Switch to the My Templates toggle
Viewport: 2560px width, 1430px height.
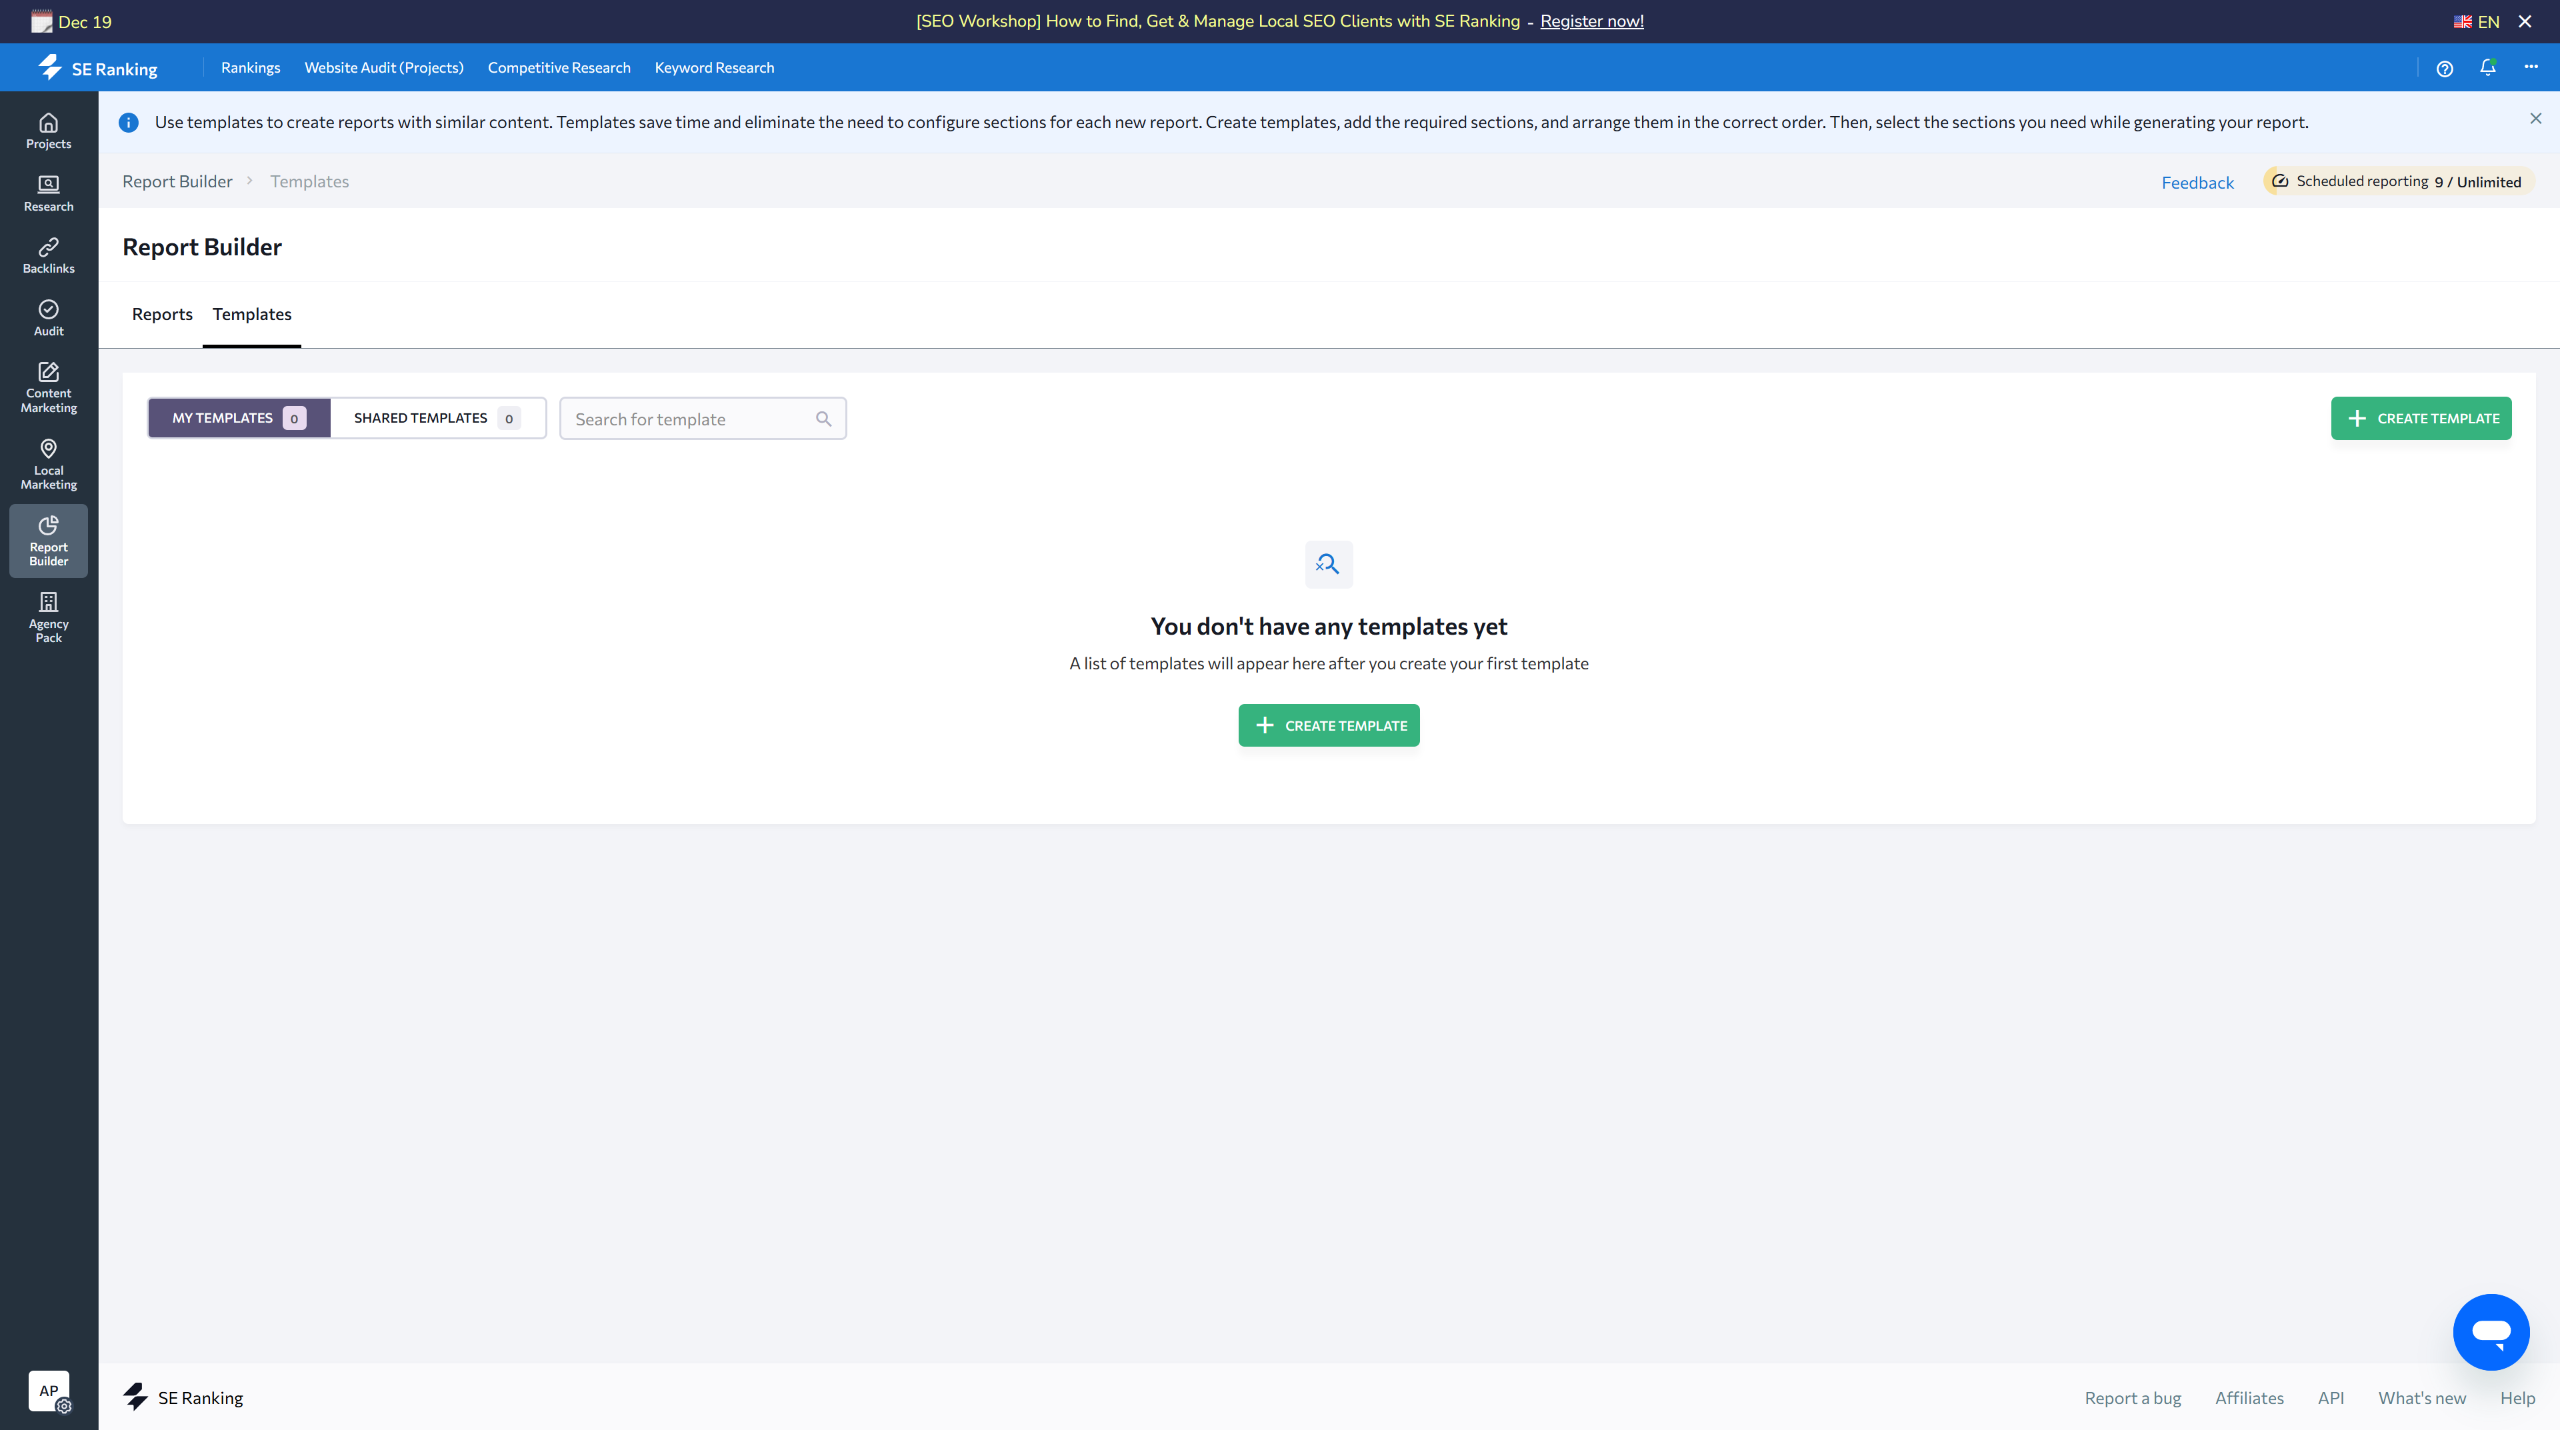[x=238, y=418]
